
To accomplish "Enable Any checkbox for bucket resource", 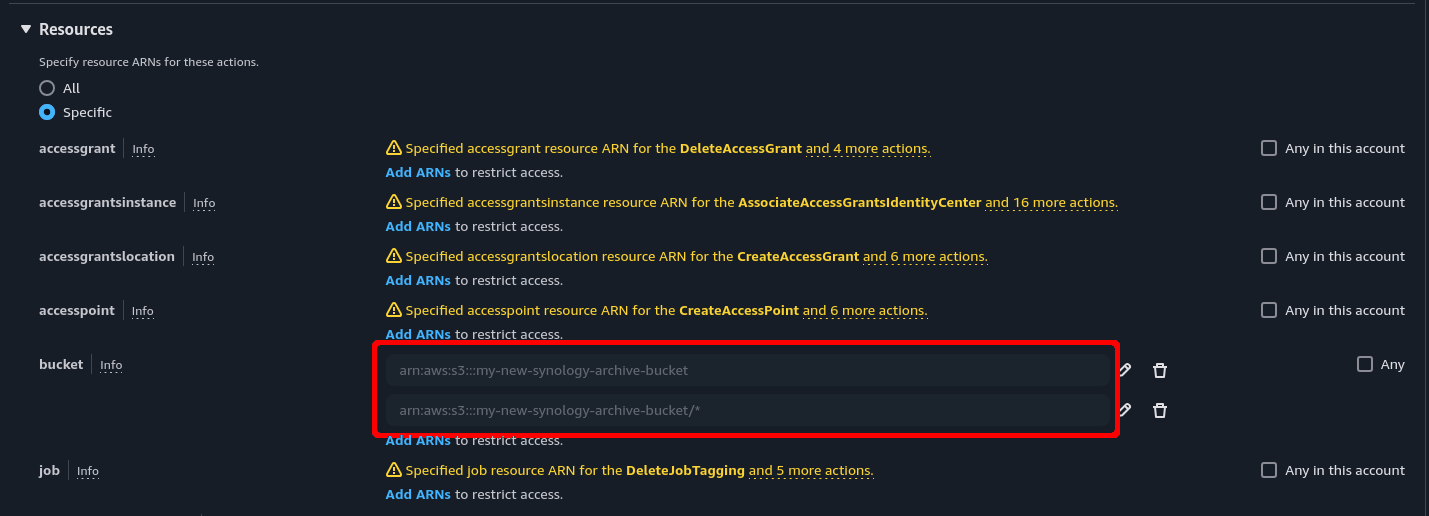I will coord(1365,364).
